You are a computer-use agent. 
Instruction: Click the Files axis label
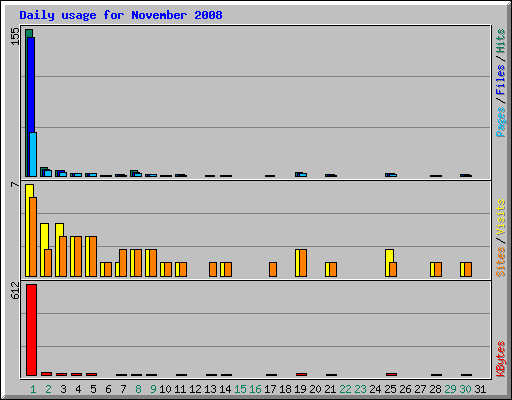pos(500,80)
